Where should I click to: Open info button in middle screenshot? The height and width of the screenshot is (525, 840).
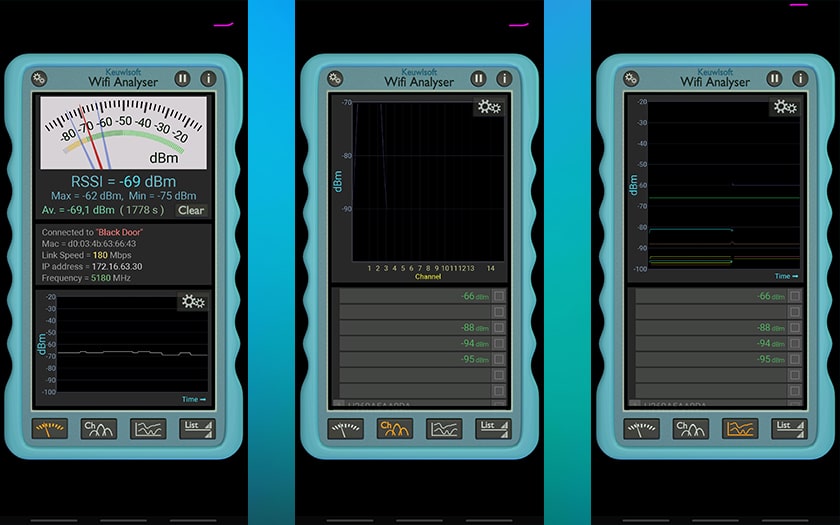[x=504, y=79]
